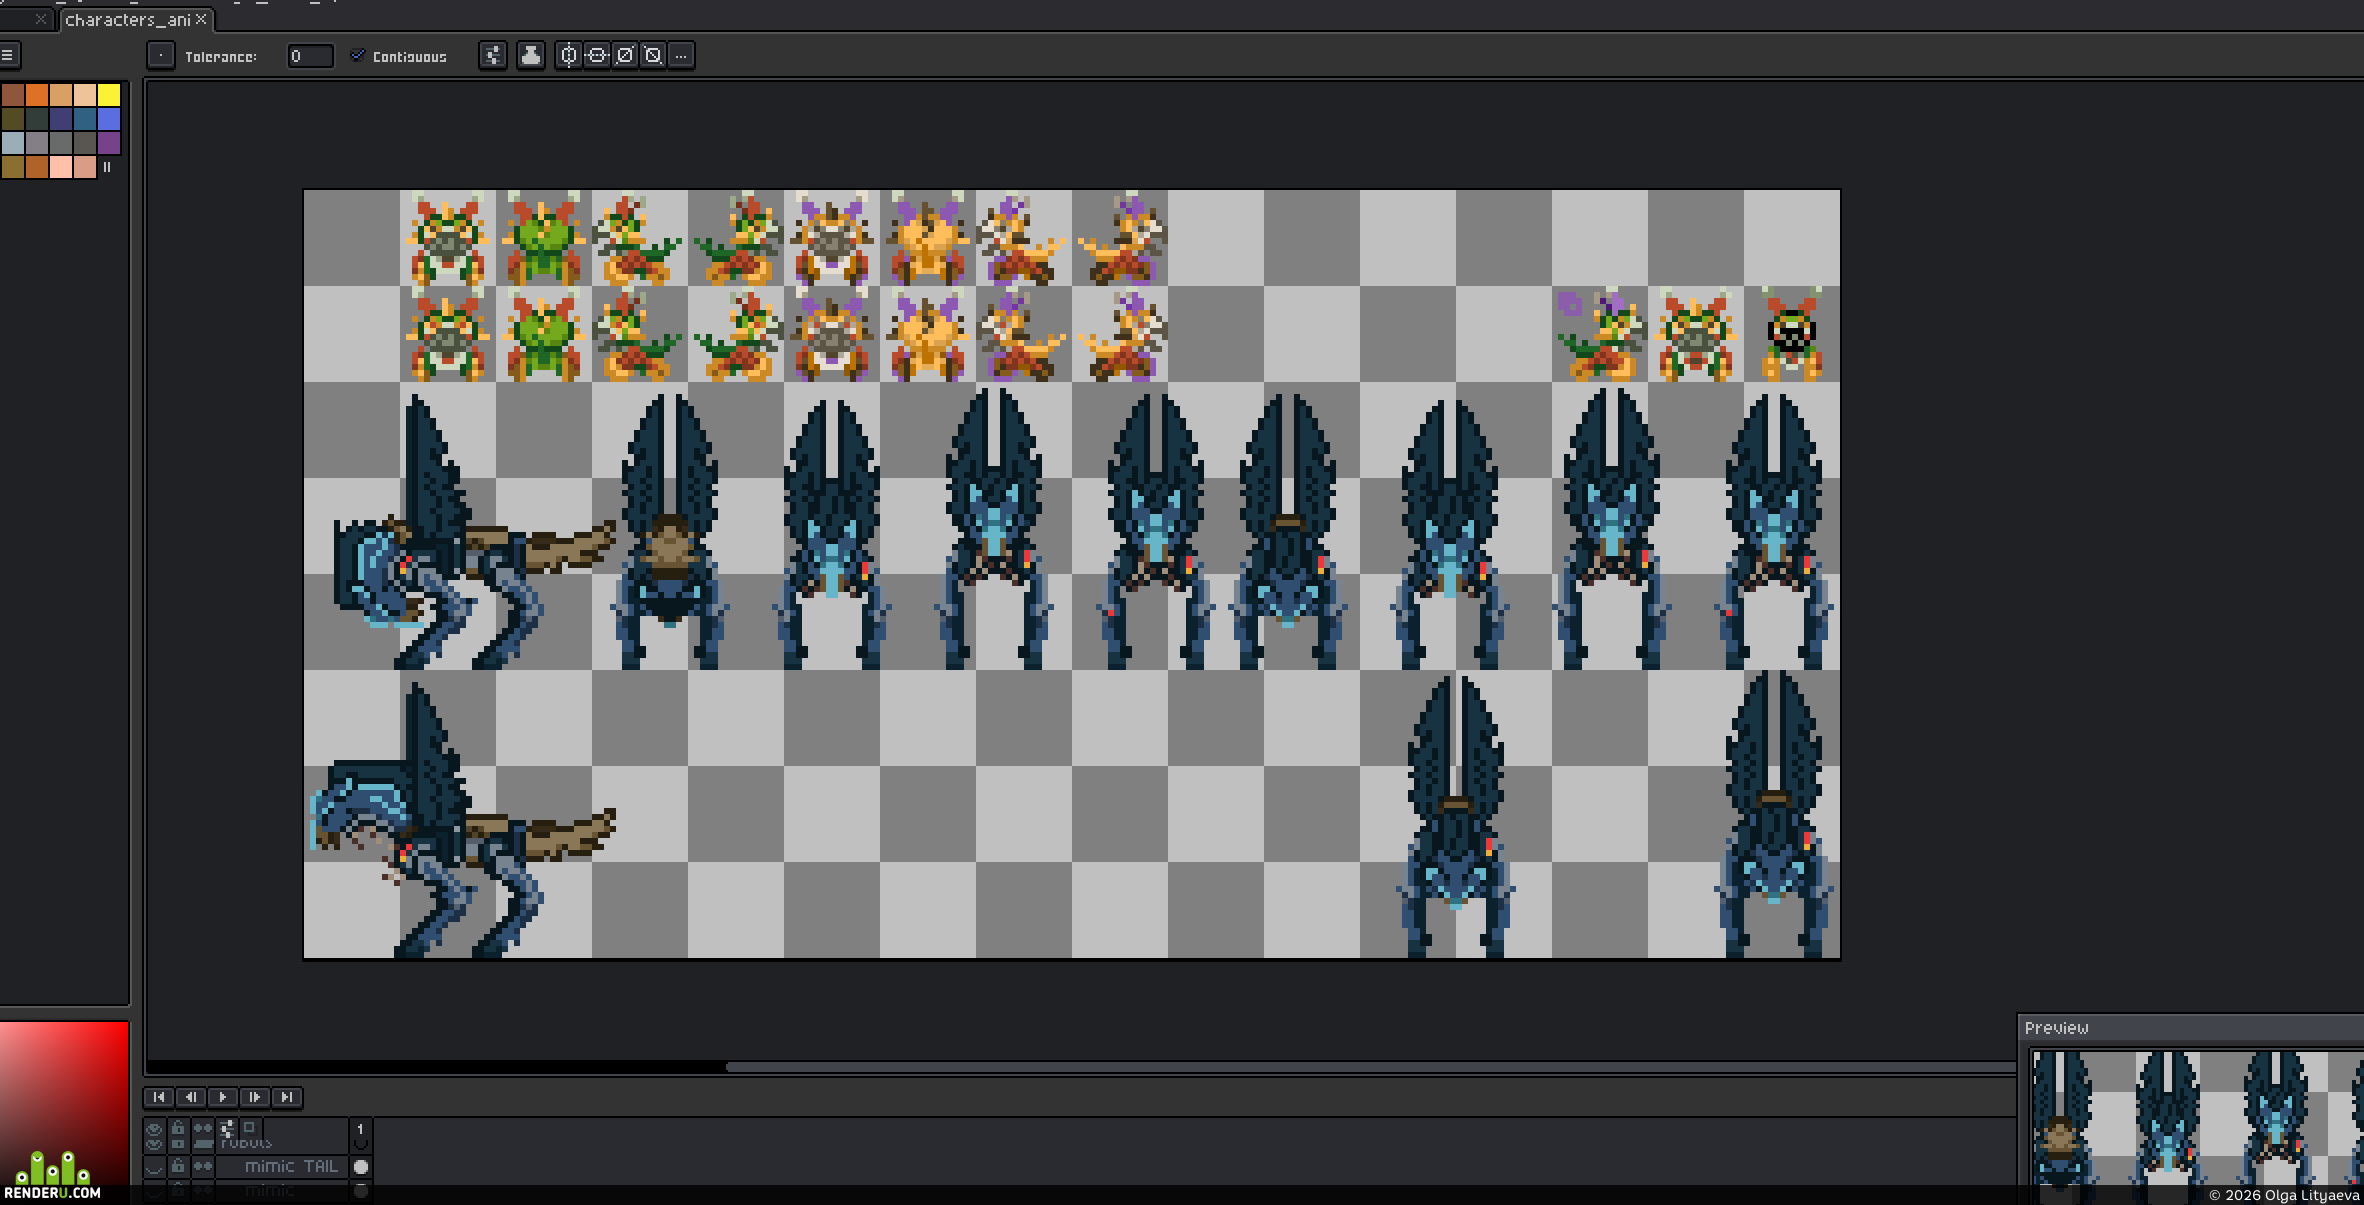Click the Tolerance value input field
2364x1205 pixels.
pyautogui.click(x=310, y=56)
